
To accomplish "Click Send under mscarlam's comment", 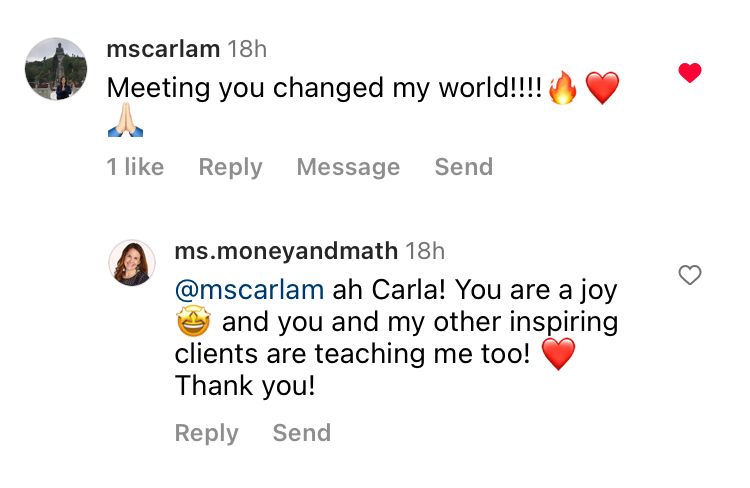I will (x=463, y=167).
